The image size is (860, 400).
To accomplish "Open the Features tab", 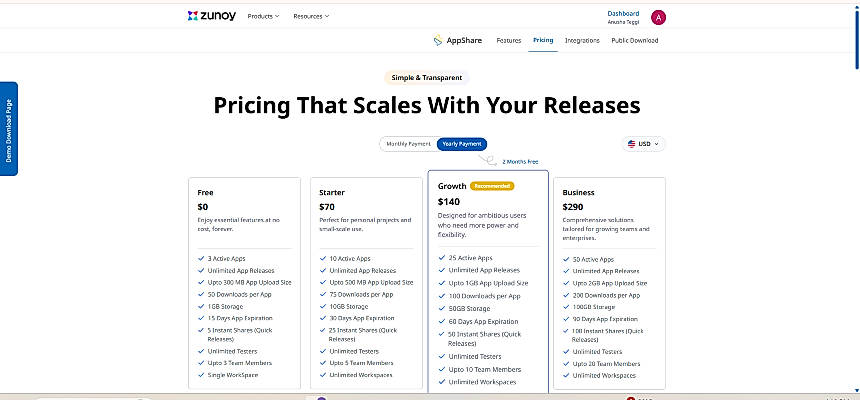I will (x=508, y=41).
